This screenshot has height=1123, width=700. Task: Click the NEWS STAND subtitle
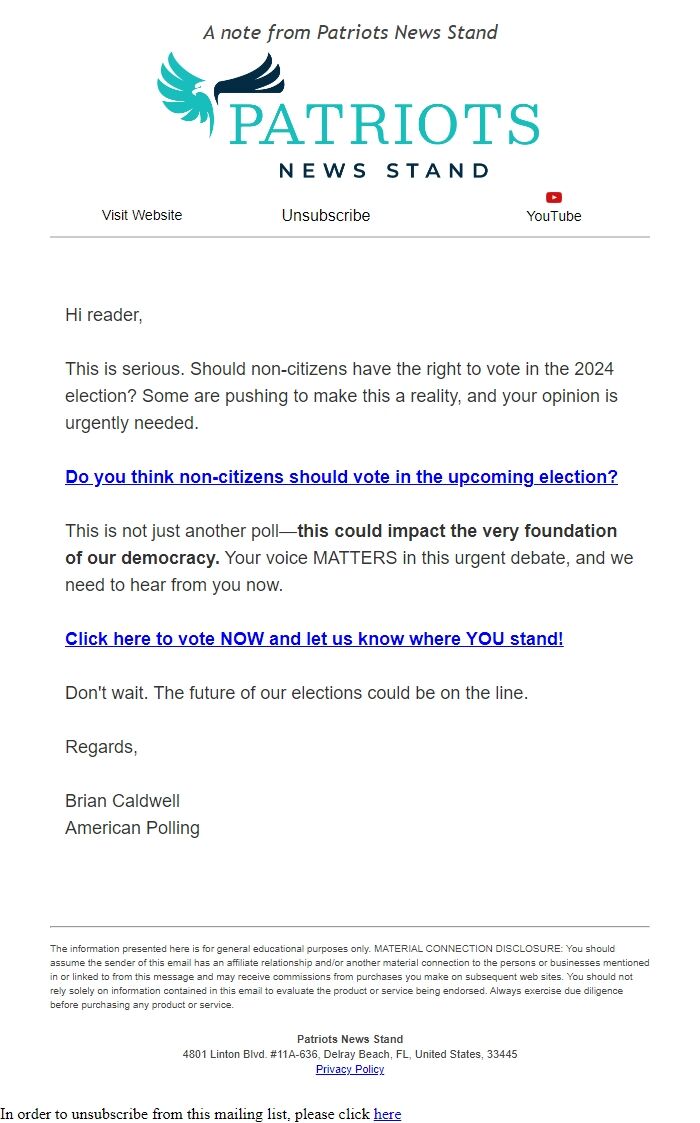click(381, 169)
